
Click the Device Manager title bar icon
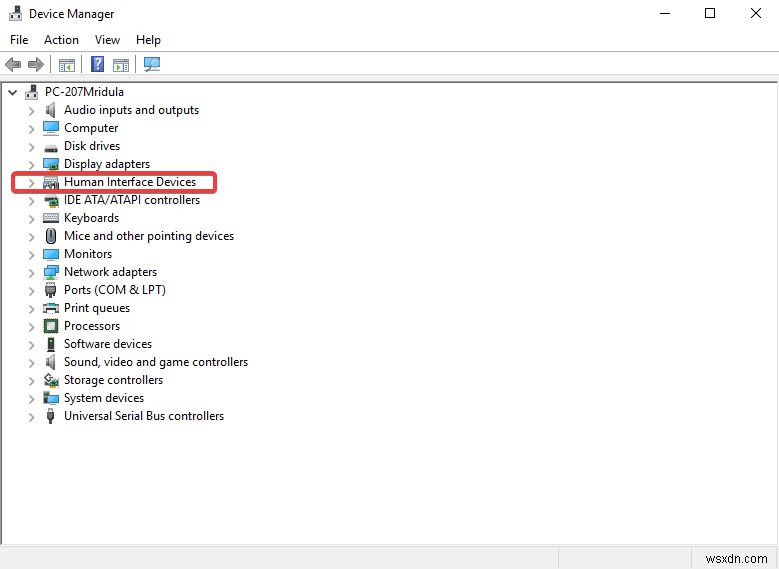[15, 13]
